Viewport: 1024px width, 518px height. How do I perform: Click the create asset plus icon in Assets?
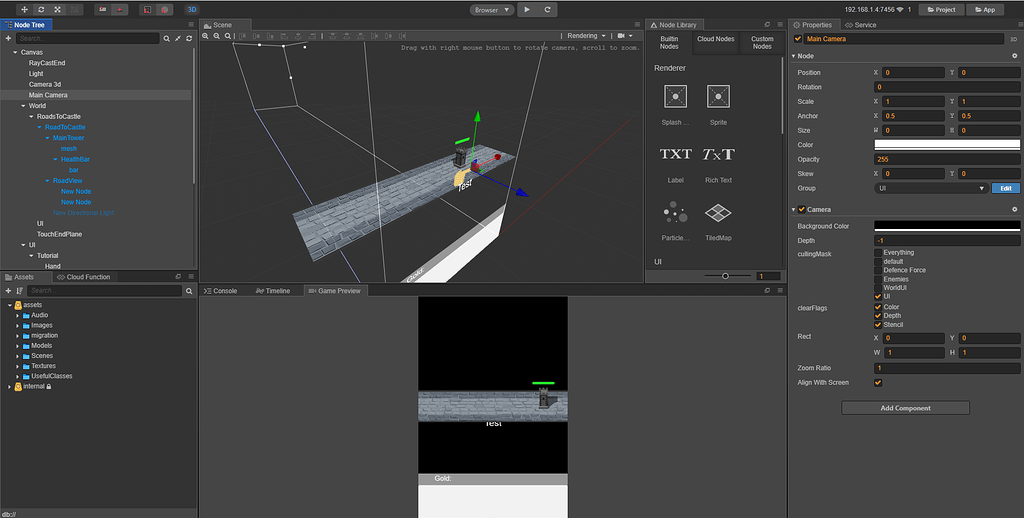click(x=8, y=291)
